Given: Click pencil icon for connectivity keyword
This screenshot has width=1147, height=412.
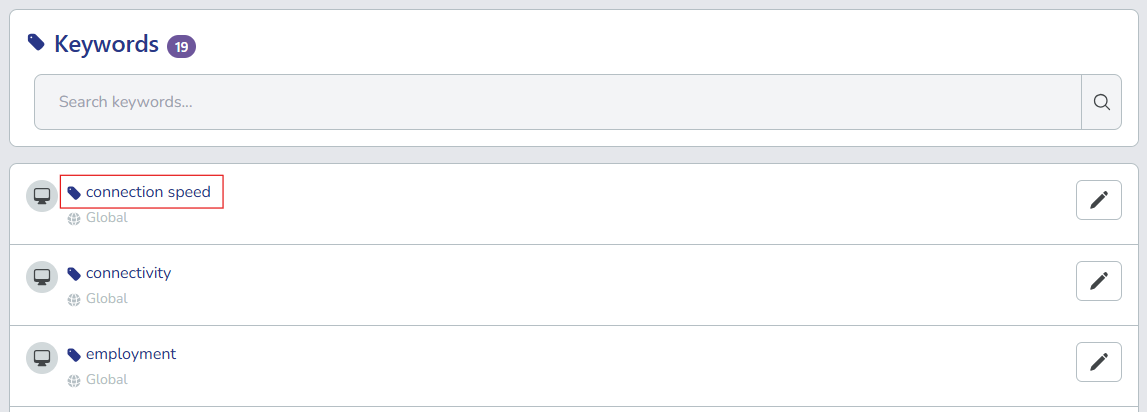Looking at the screenshot, I should click(1098, 281).
